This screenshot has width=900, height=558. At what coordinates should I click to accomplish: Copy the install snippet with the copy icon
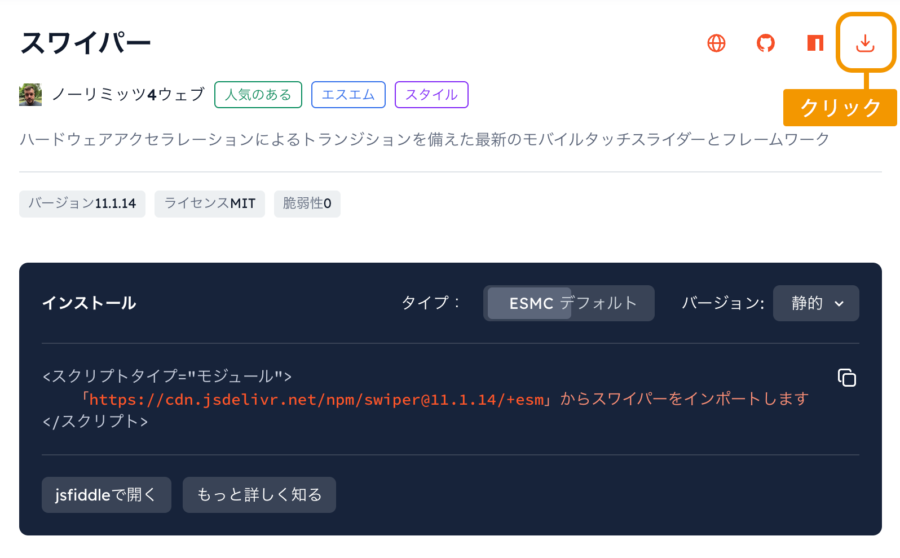[x=847, y=378]
